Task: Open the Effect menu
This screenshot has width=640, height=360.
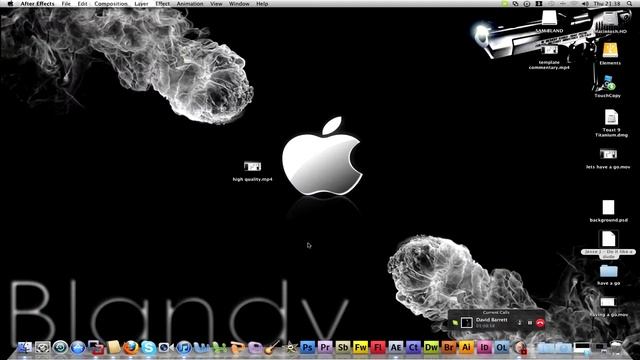Action: tap(162, 4)
